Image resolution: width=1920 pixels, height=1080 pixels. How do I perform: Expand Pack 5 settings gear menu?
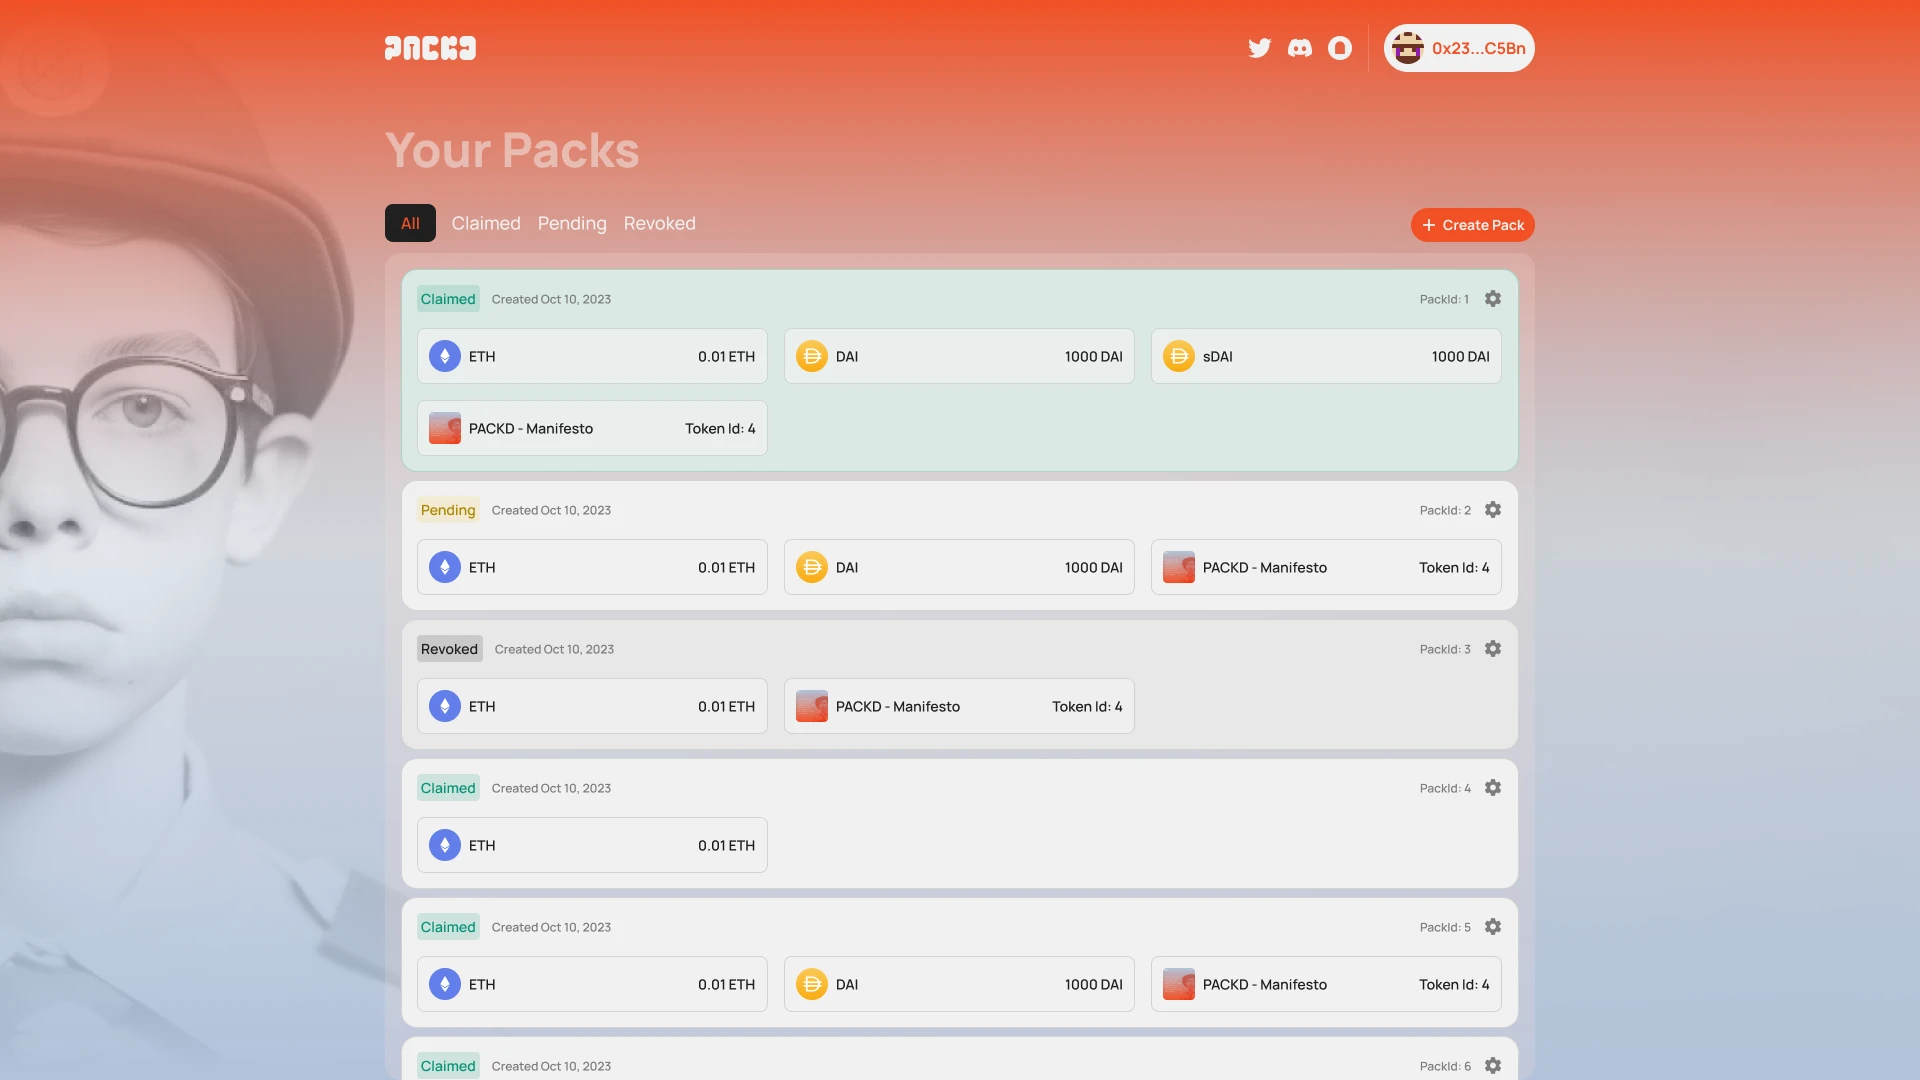pos(1491,927)
